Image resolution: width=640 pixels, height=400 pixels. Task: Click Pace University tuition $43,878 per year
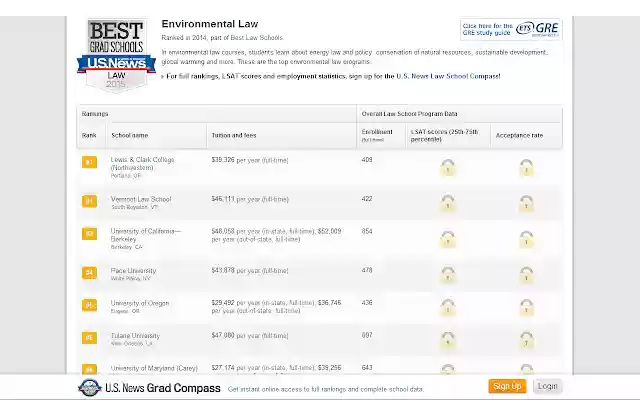pyautogui.click(x=250, y=271)
